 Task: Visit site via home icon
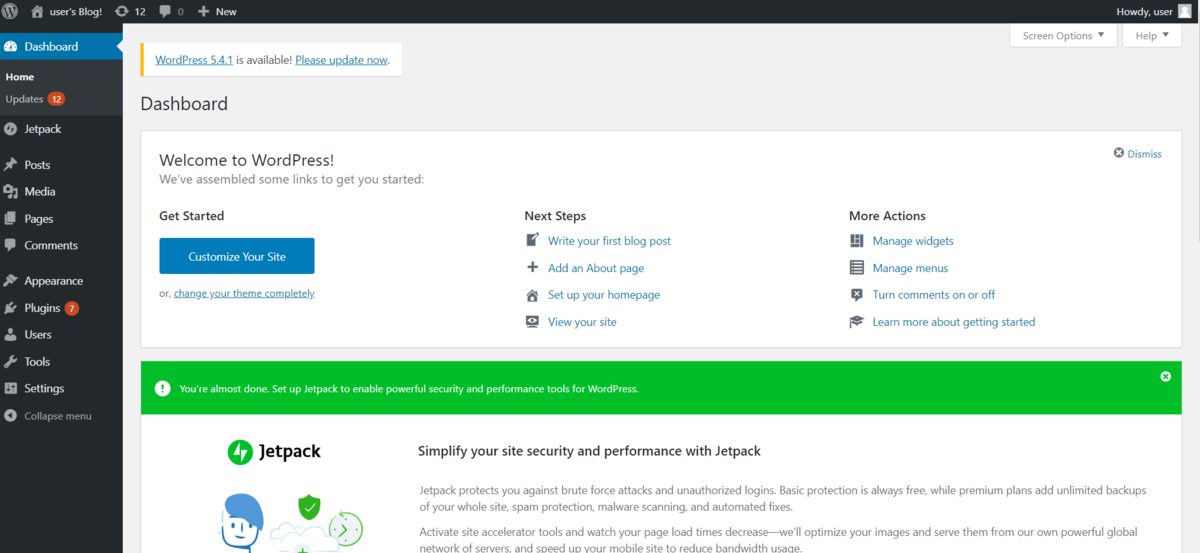37,11
